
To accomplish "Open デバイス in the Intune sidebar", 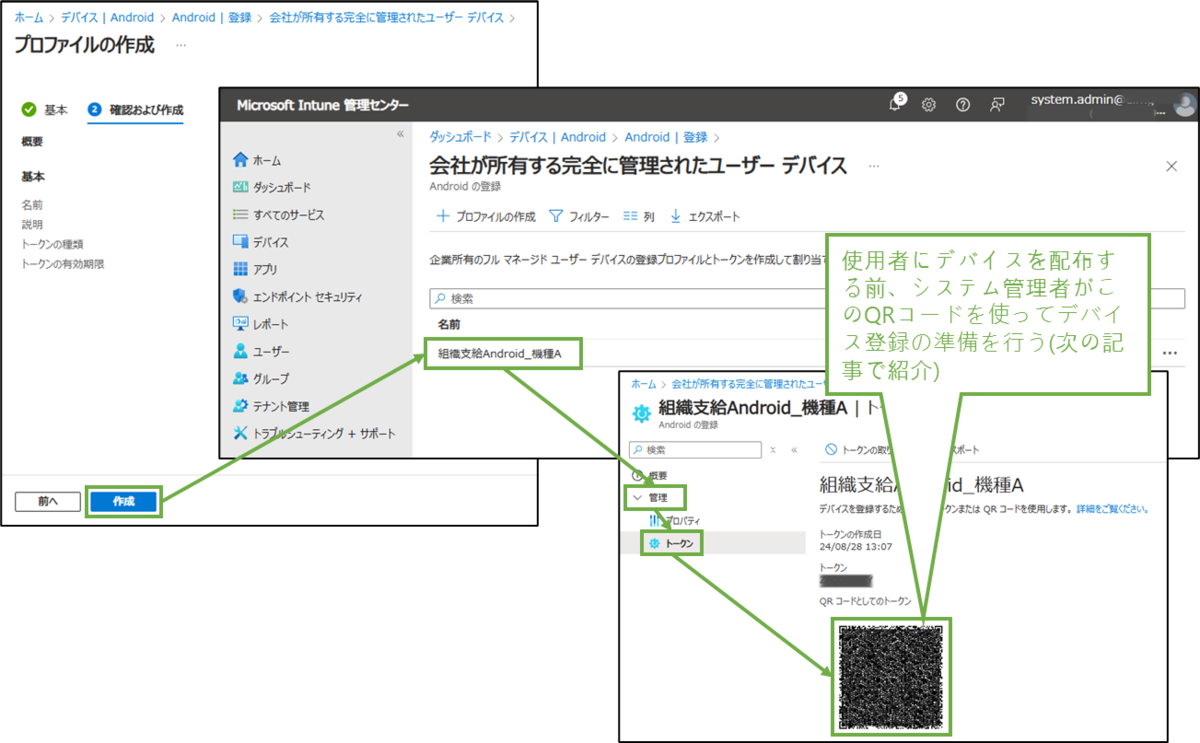I will 261,242.
